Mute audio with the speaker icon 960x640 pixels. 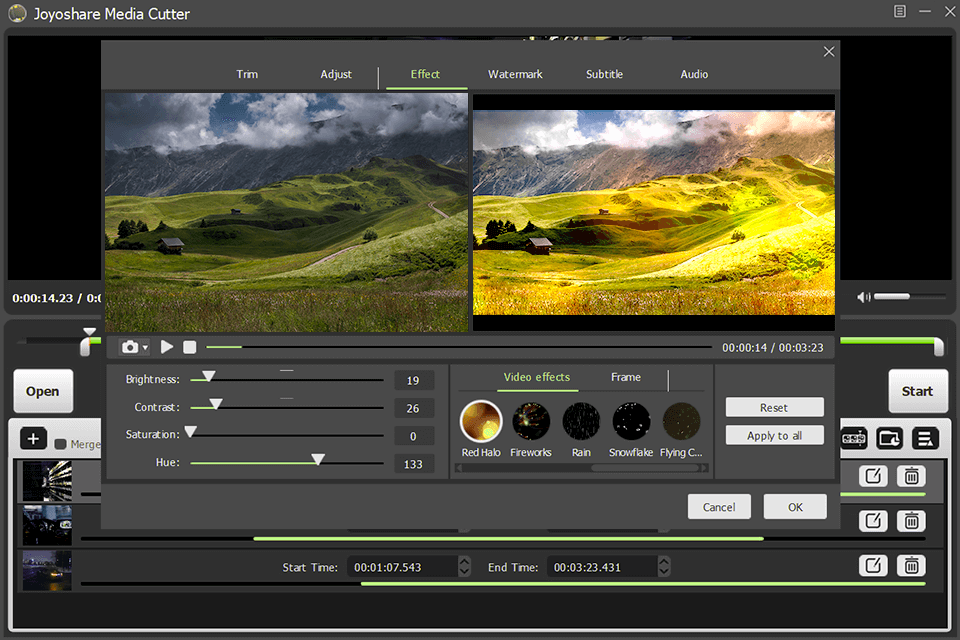[863, 296]
